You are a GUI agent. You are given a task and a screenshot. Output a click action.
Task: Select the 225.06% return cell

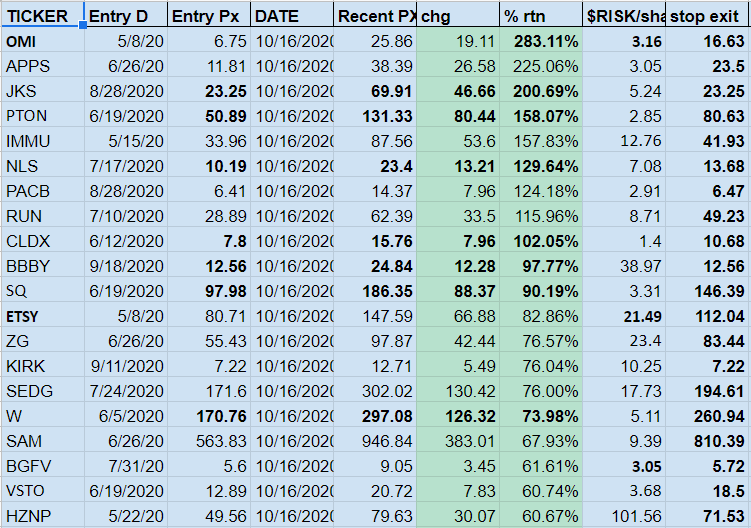[541, 66]
